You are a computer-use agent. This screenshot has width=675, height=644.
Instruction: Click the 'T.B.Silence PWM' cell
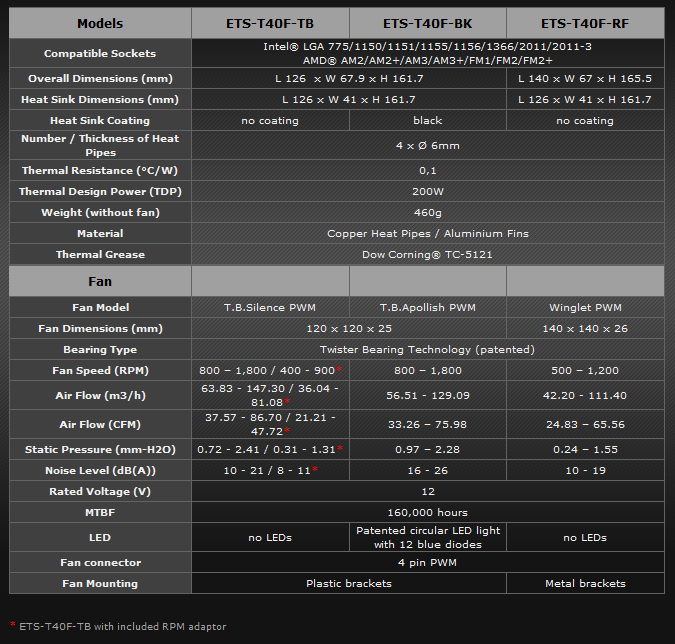click(x=270, y=307)
